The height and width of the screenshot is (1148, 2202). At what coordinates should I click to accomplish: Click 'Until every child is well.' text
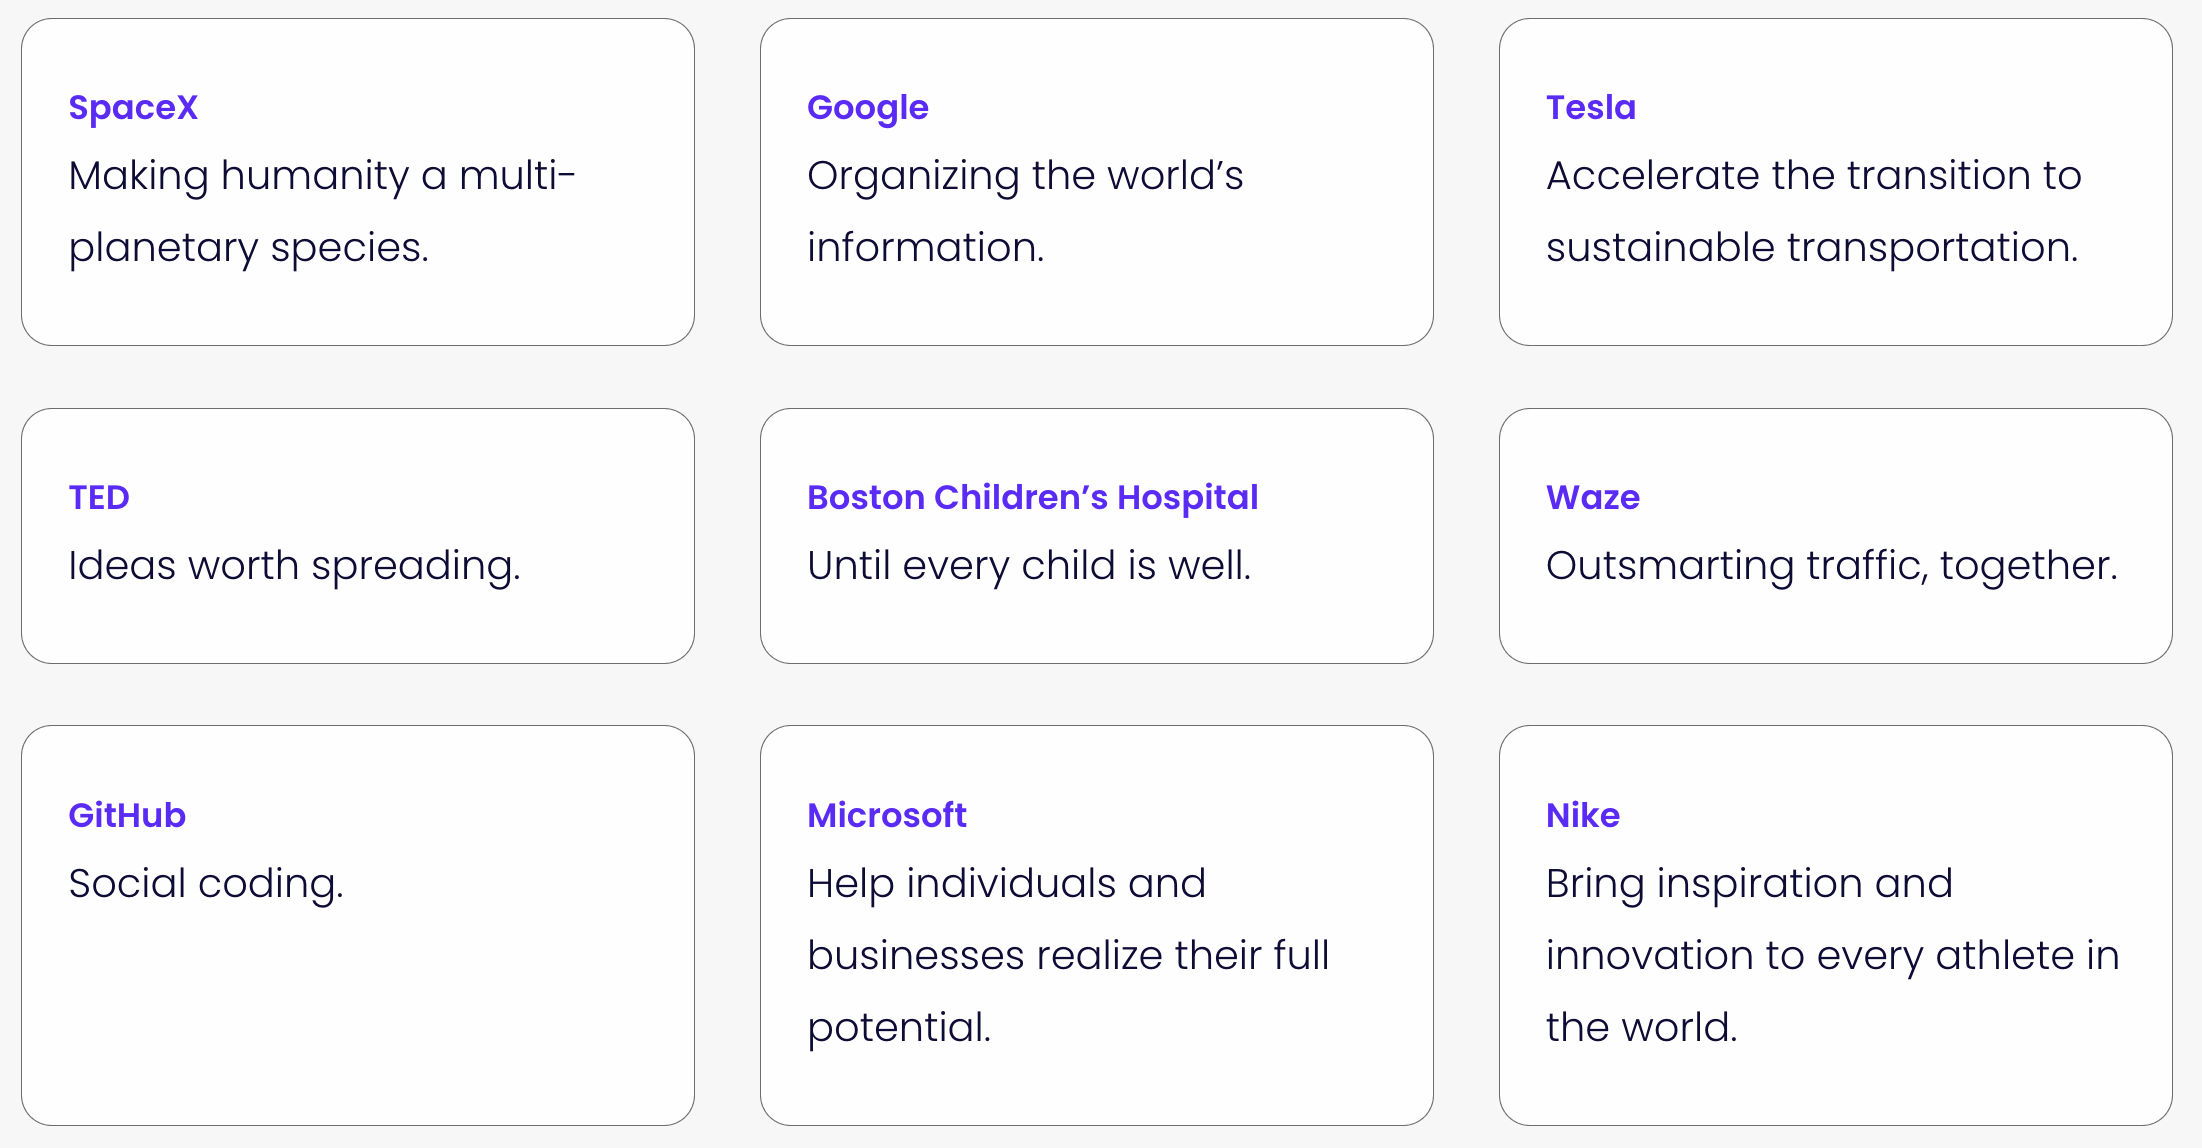point(1029,566)
